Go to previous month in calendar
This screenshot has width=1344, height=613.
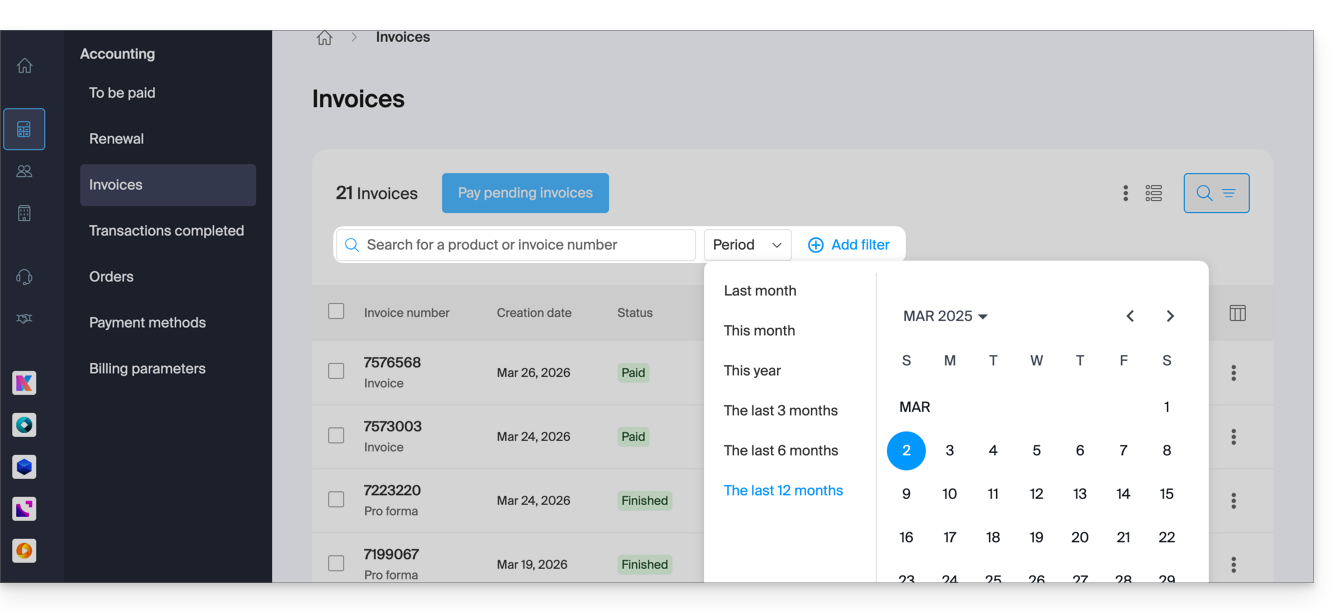coord(1130,316)
